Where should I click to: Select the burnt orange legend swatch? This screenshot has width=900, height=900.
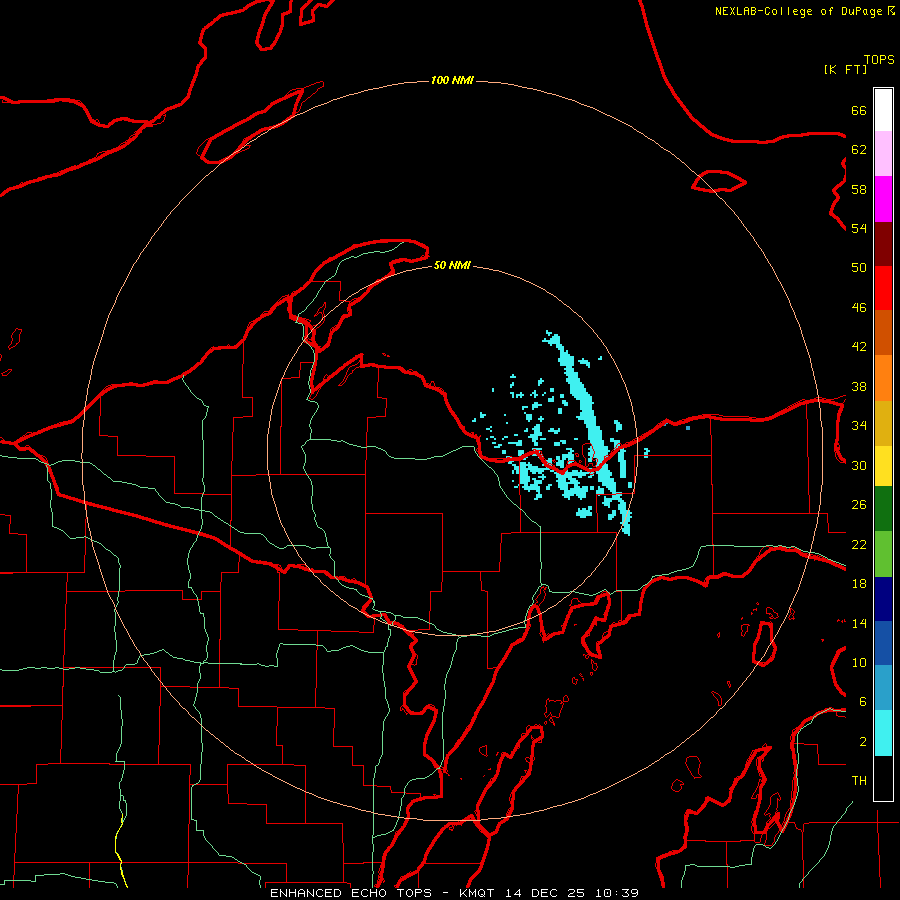(883, 332)
